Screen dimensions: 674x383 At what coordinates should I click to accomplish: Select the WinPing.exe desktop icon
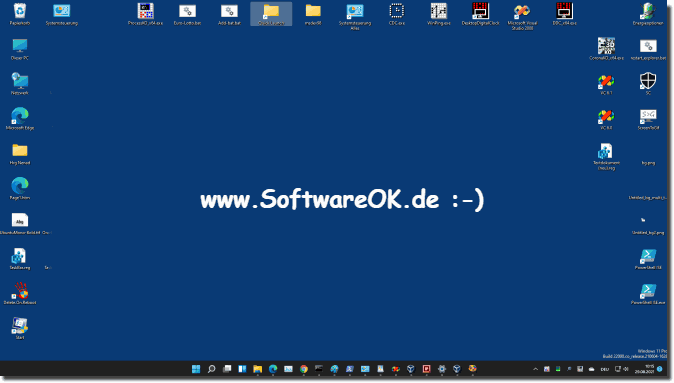[x=438, y=13]
